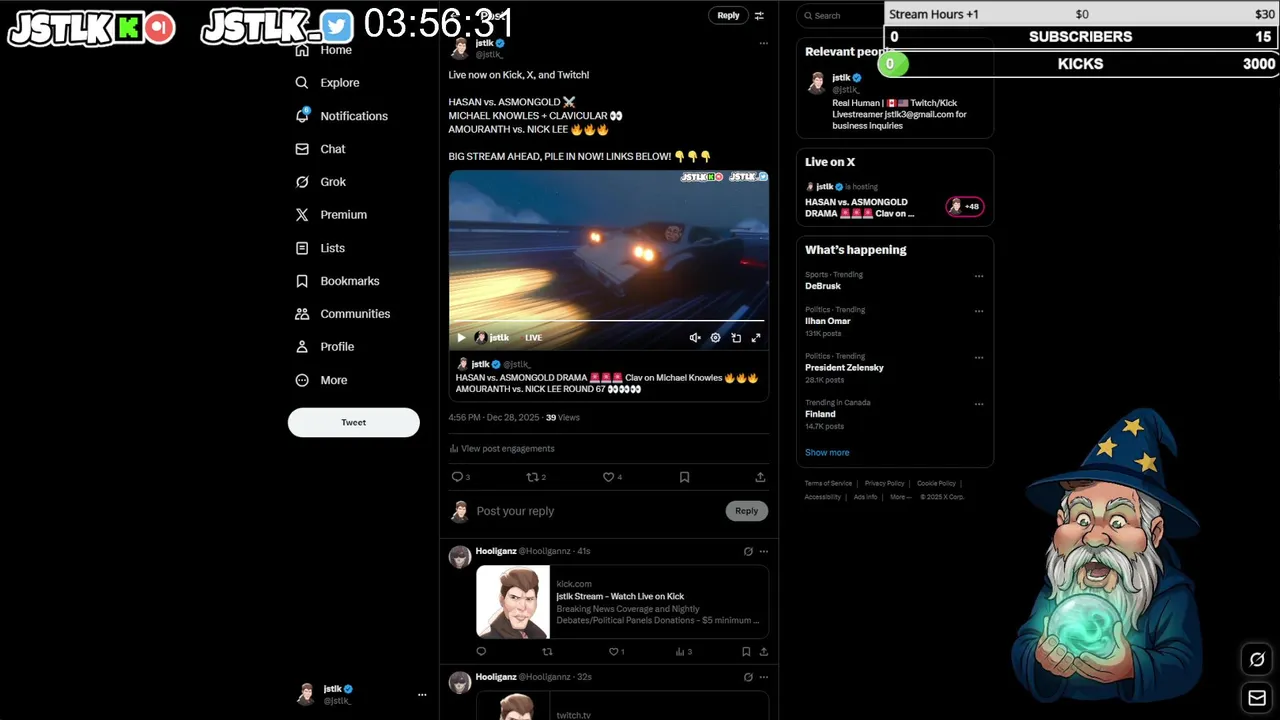Open Grok explain on Hooliganz 32s reply

point(748,677)
